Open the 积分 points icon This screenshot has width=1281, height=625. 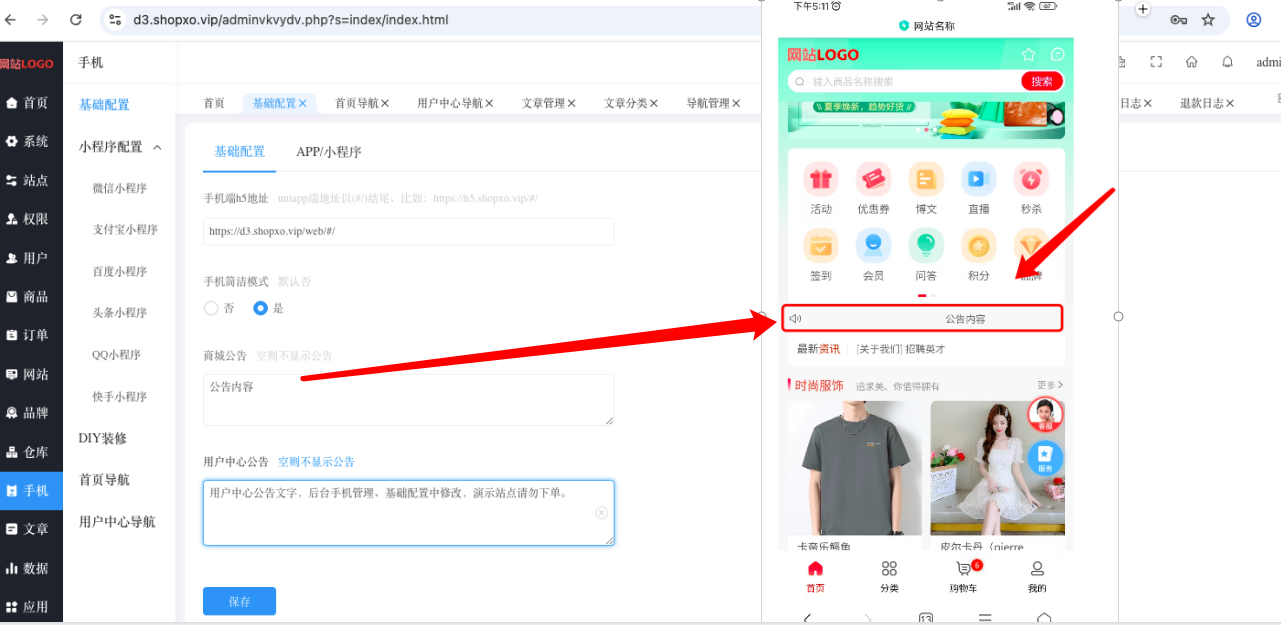pos(978,246)
